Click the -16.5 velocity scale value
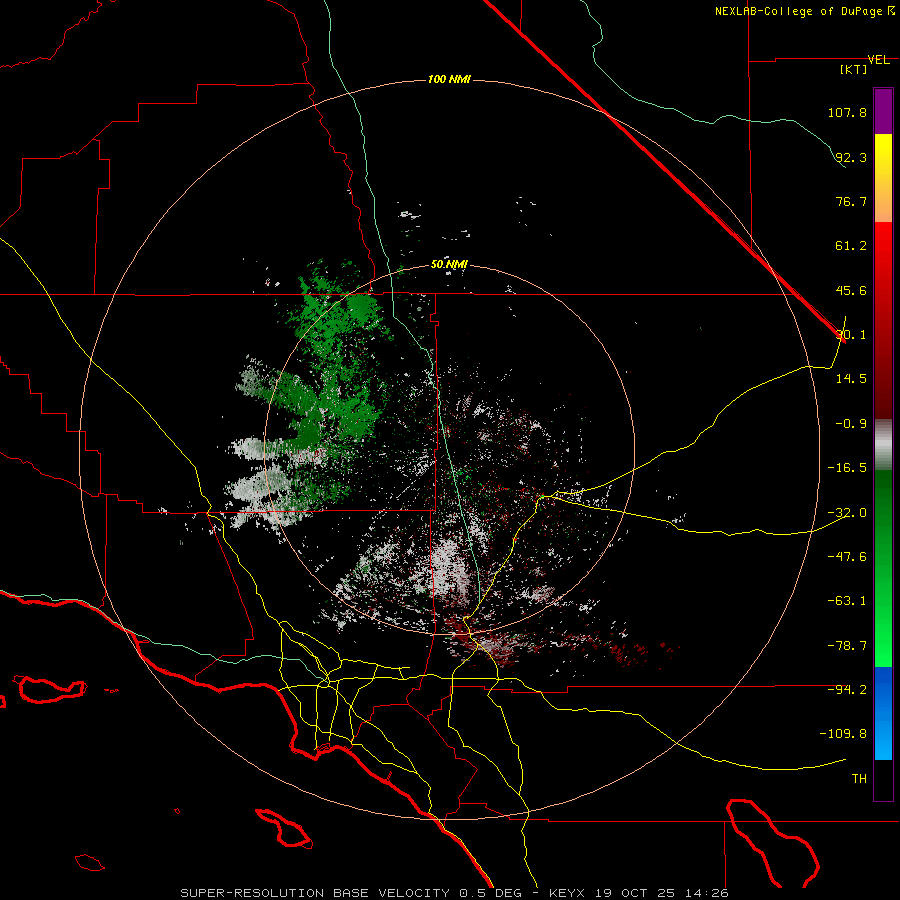 coord(847,468)
